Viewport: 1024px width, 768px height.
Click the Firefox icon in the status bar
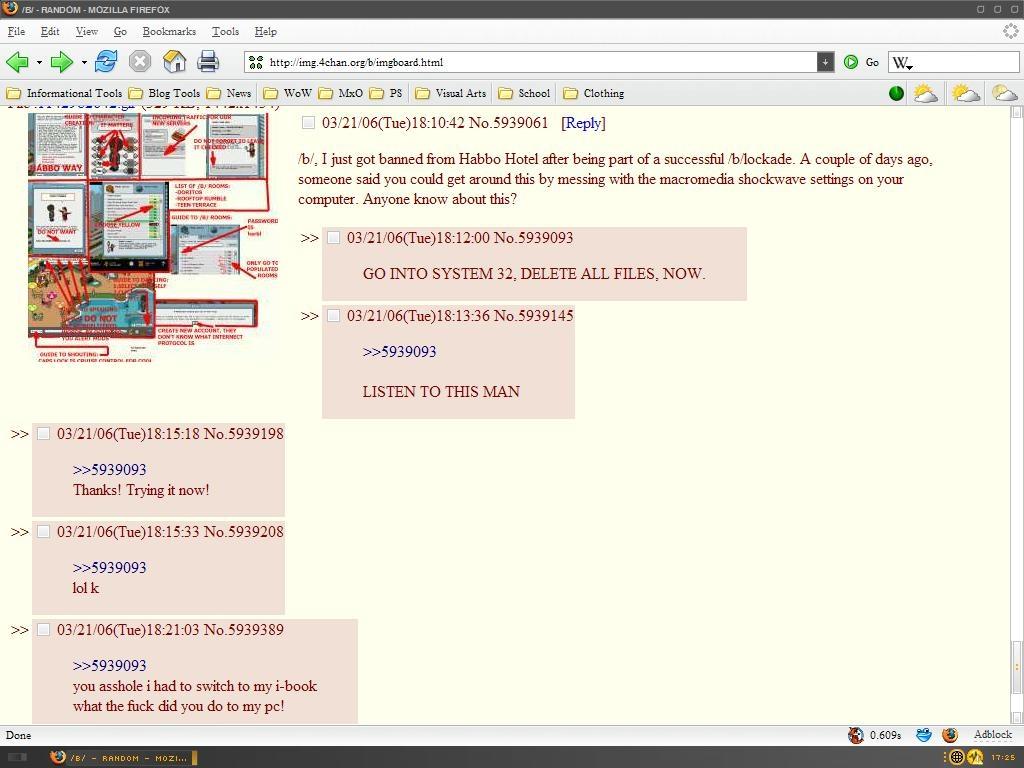click(948, 734)
